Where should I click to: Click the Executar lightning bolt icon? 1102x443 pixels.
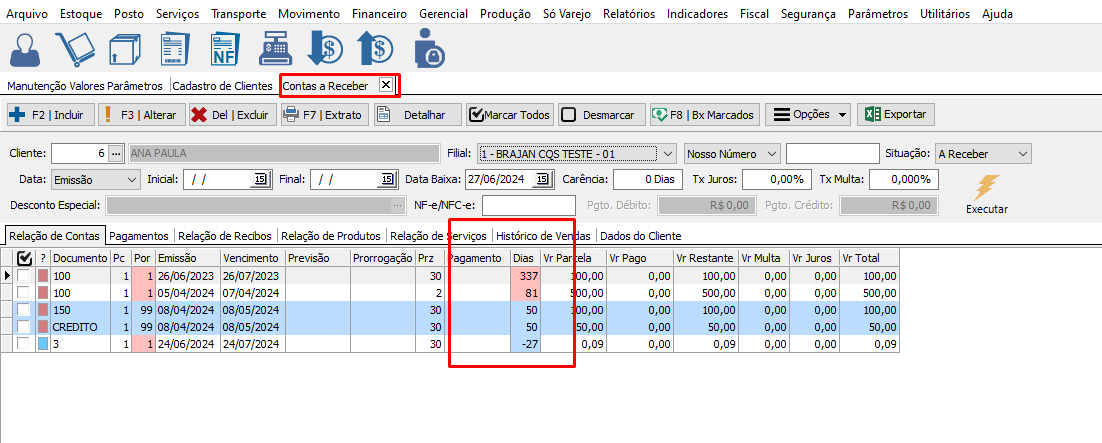(986, 187)
